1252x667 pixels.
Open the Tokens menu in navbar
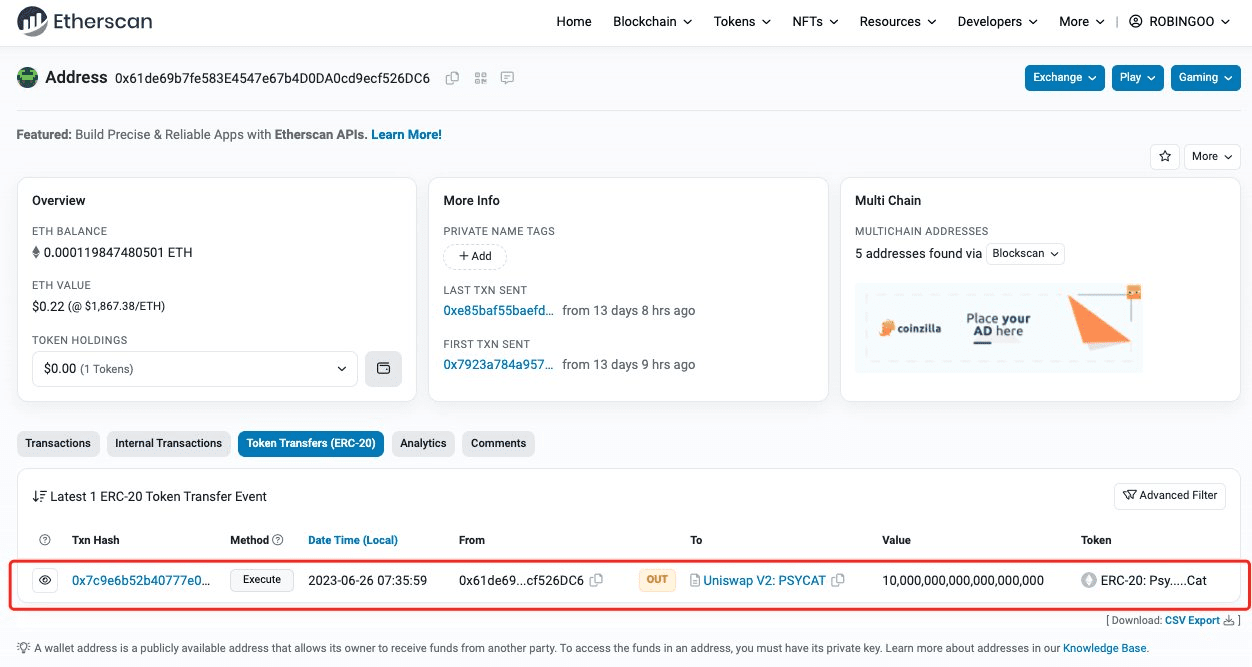tap(741, 22)
